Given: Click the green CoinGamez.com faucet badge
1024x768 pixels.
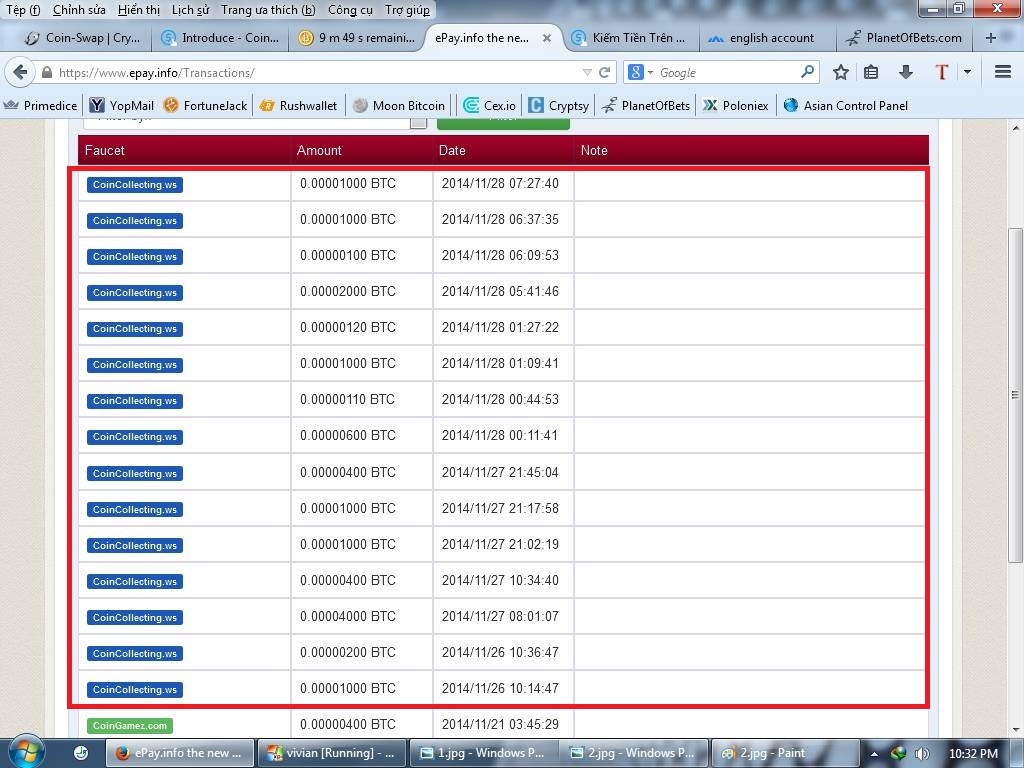Looking at the screenshot, I should click(x=130, y=725).
